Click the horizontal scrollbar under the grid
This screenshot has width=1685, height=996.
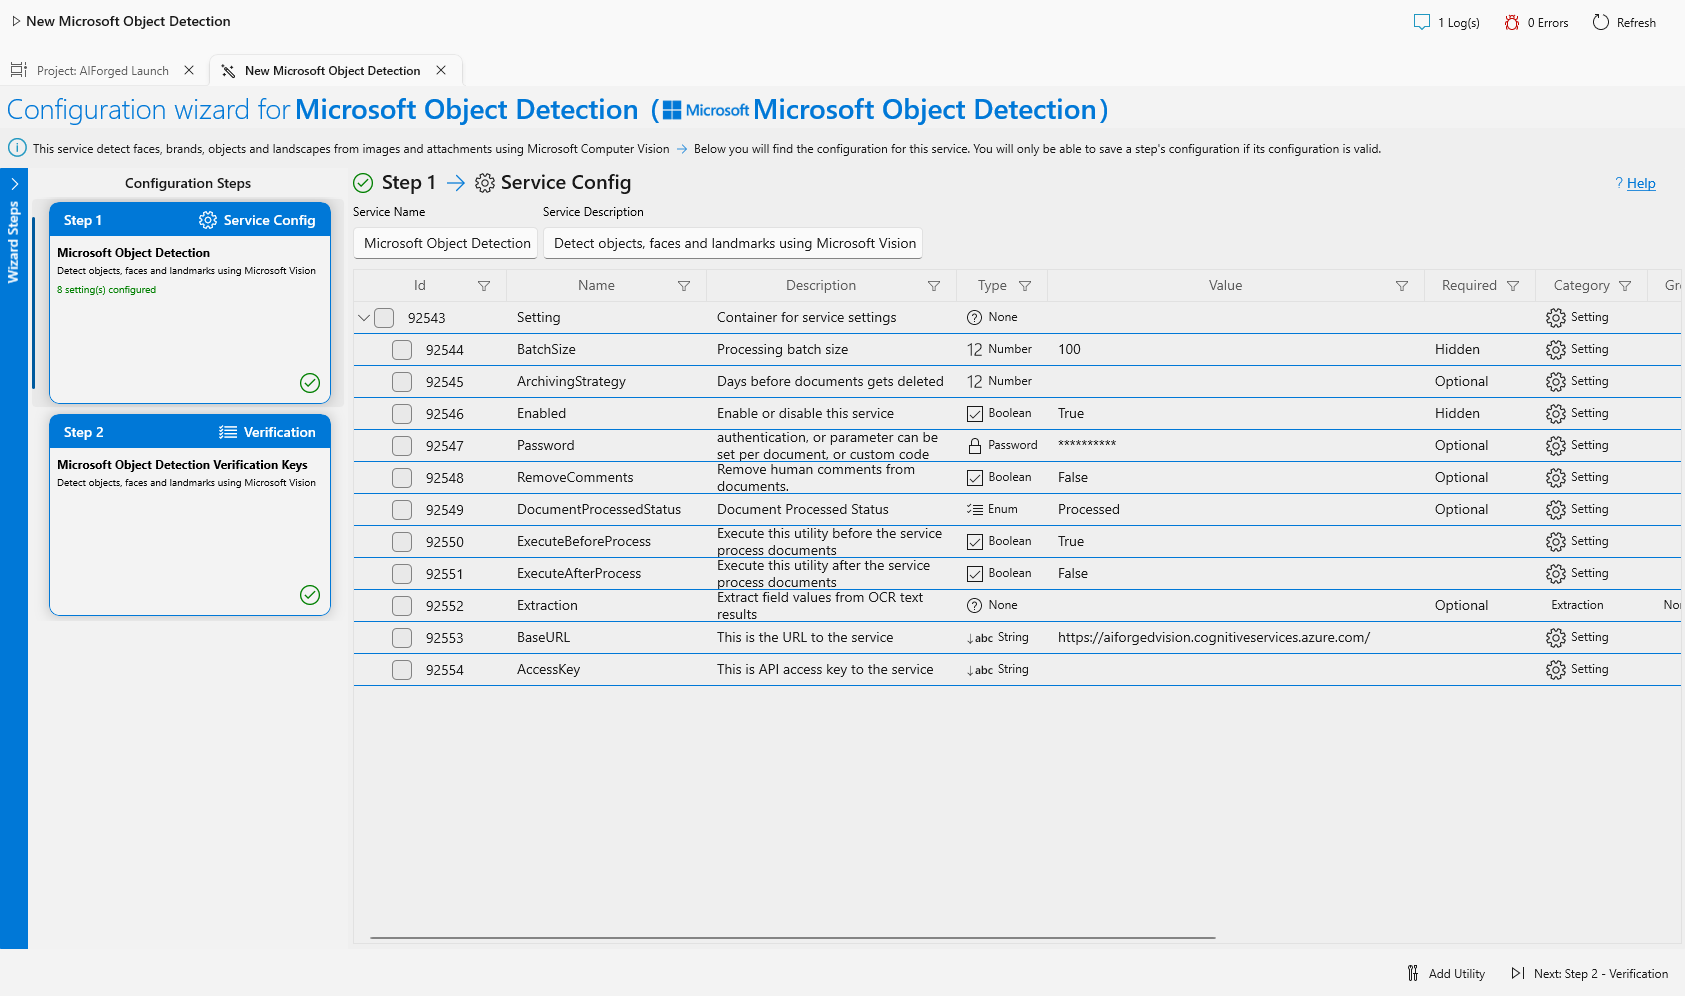coord(793,938)
